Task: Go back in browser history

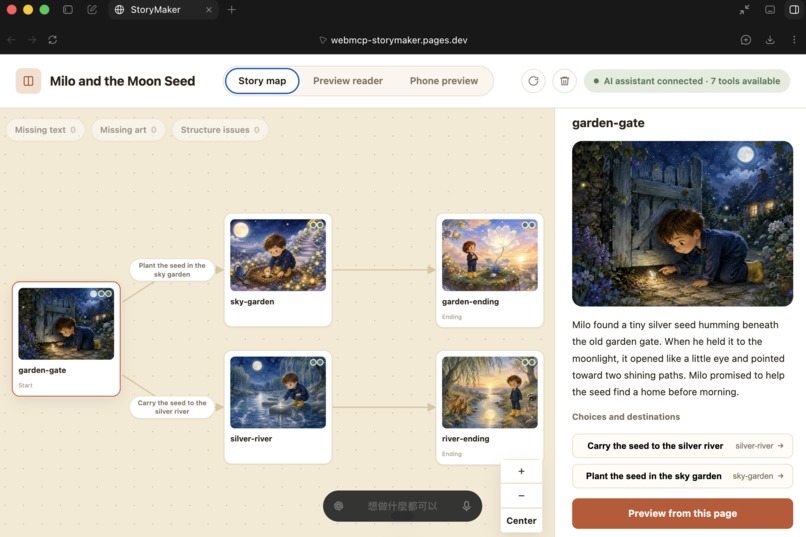Action: (11, 40)
